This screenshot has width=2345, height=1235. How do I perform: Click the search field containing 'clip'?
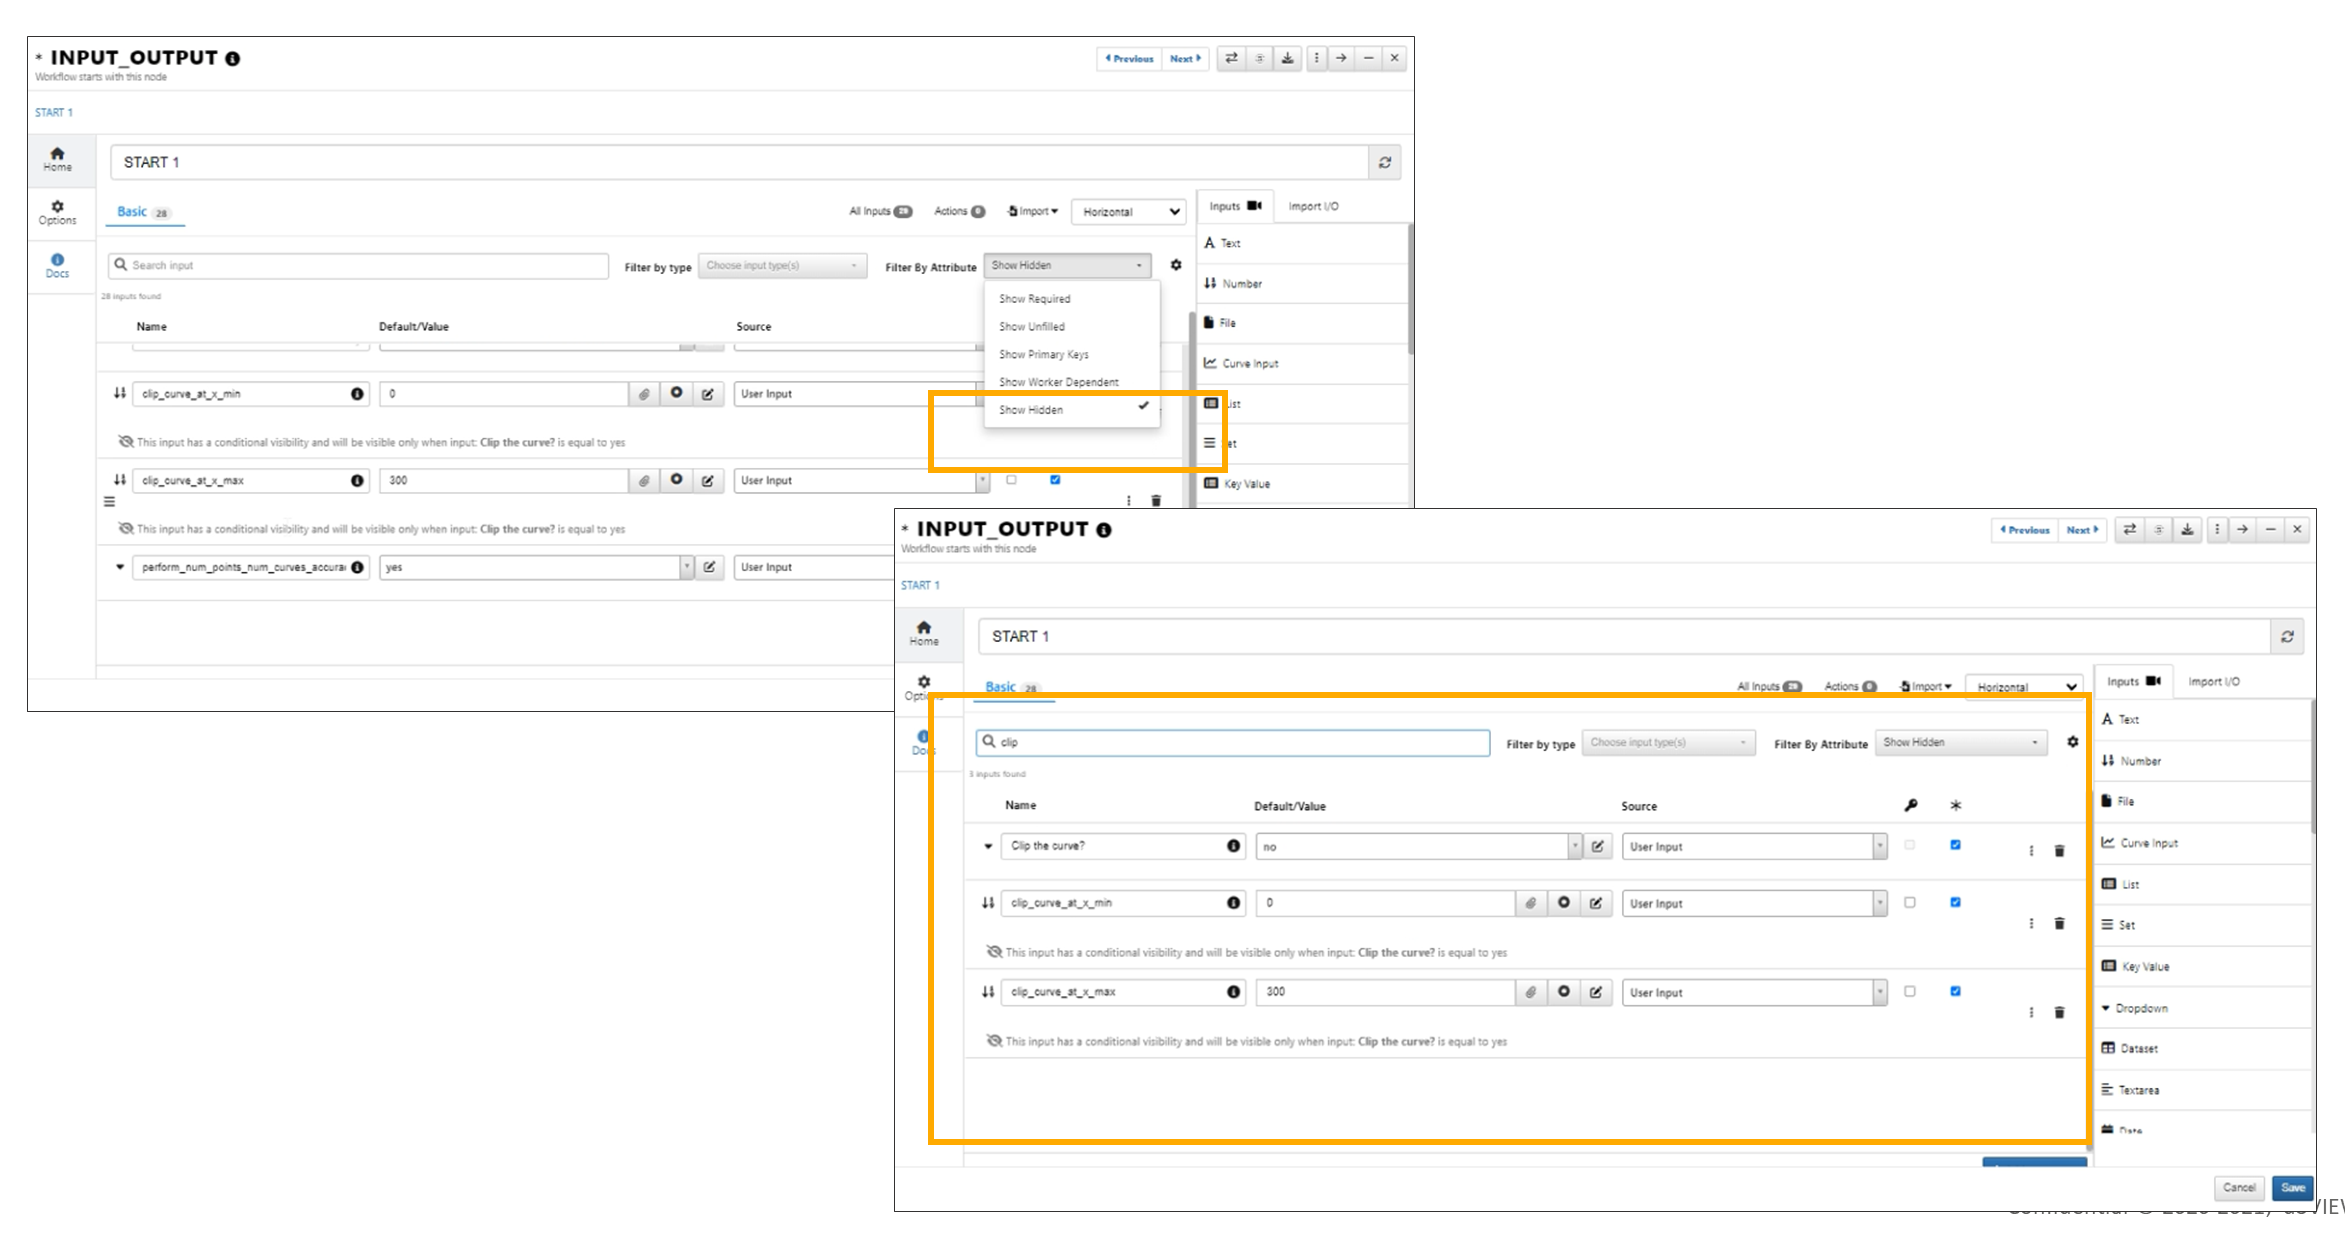tap(1232, 742)
